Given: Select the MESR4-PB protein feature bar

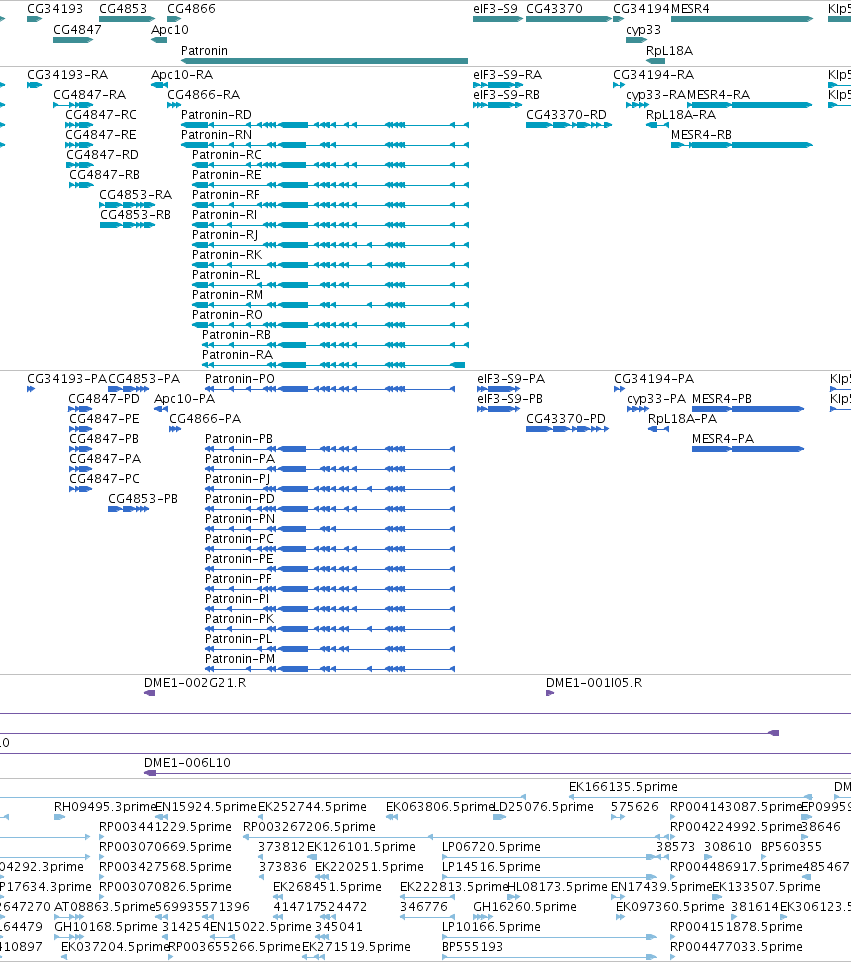Looking at the screenshot, I should point(748,409).
